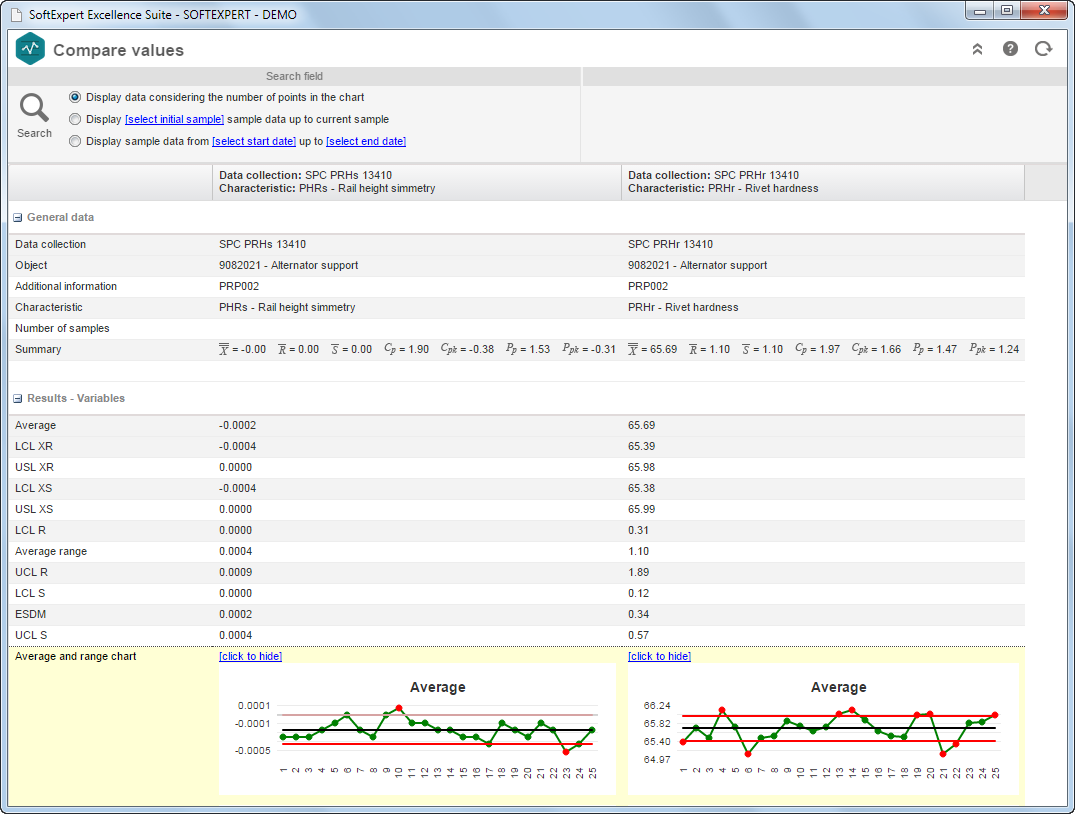This screenshot has width=1075, height=814.
Task: Select display data by number of points radio
Action: [x=75, y=97]
